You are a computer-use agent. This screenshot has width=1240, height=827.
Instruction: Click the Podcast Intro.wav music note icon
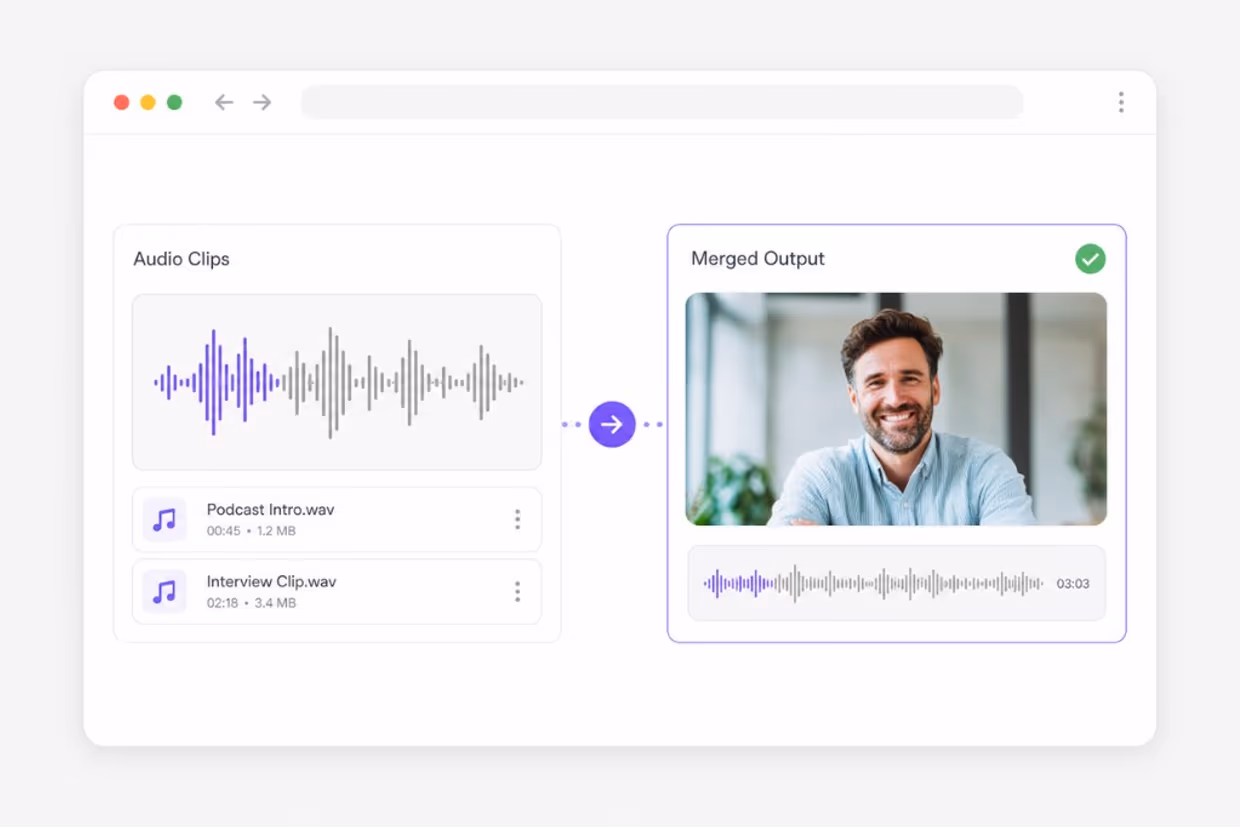click(164, 520)
